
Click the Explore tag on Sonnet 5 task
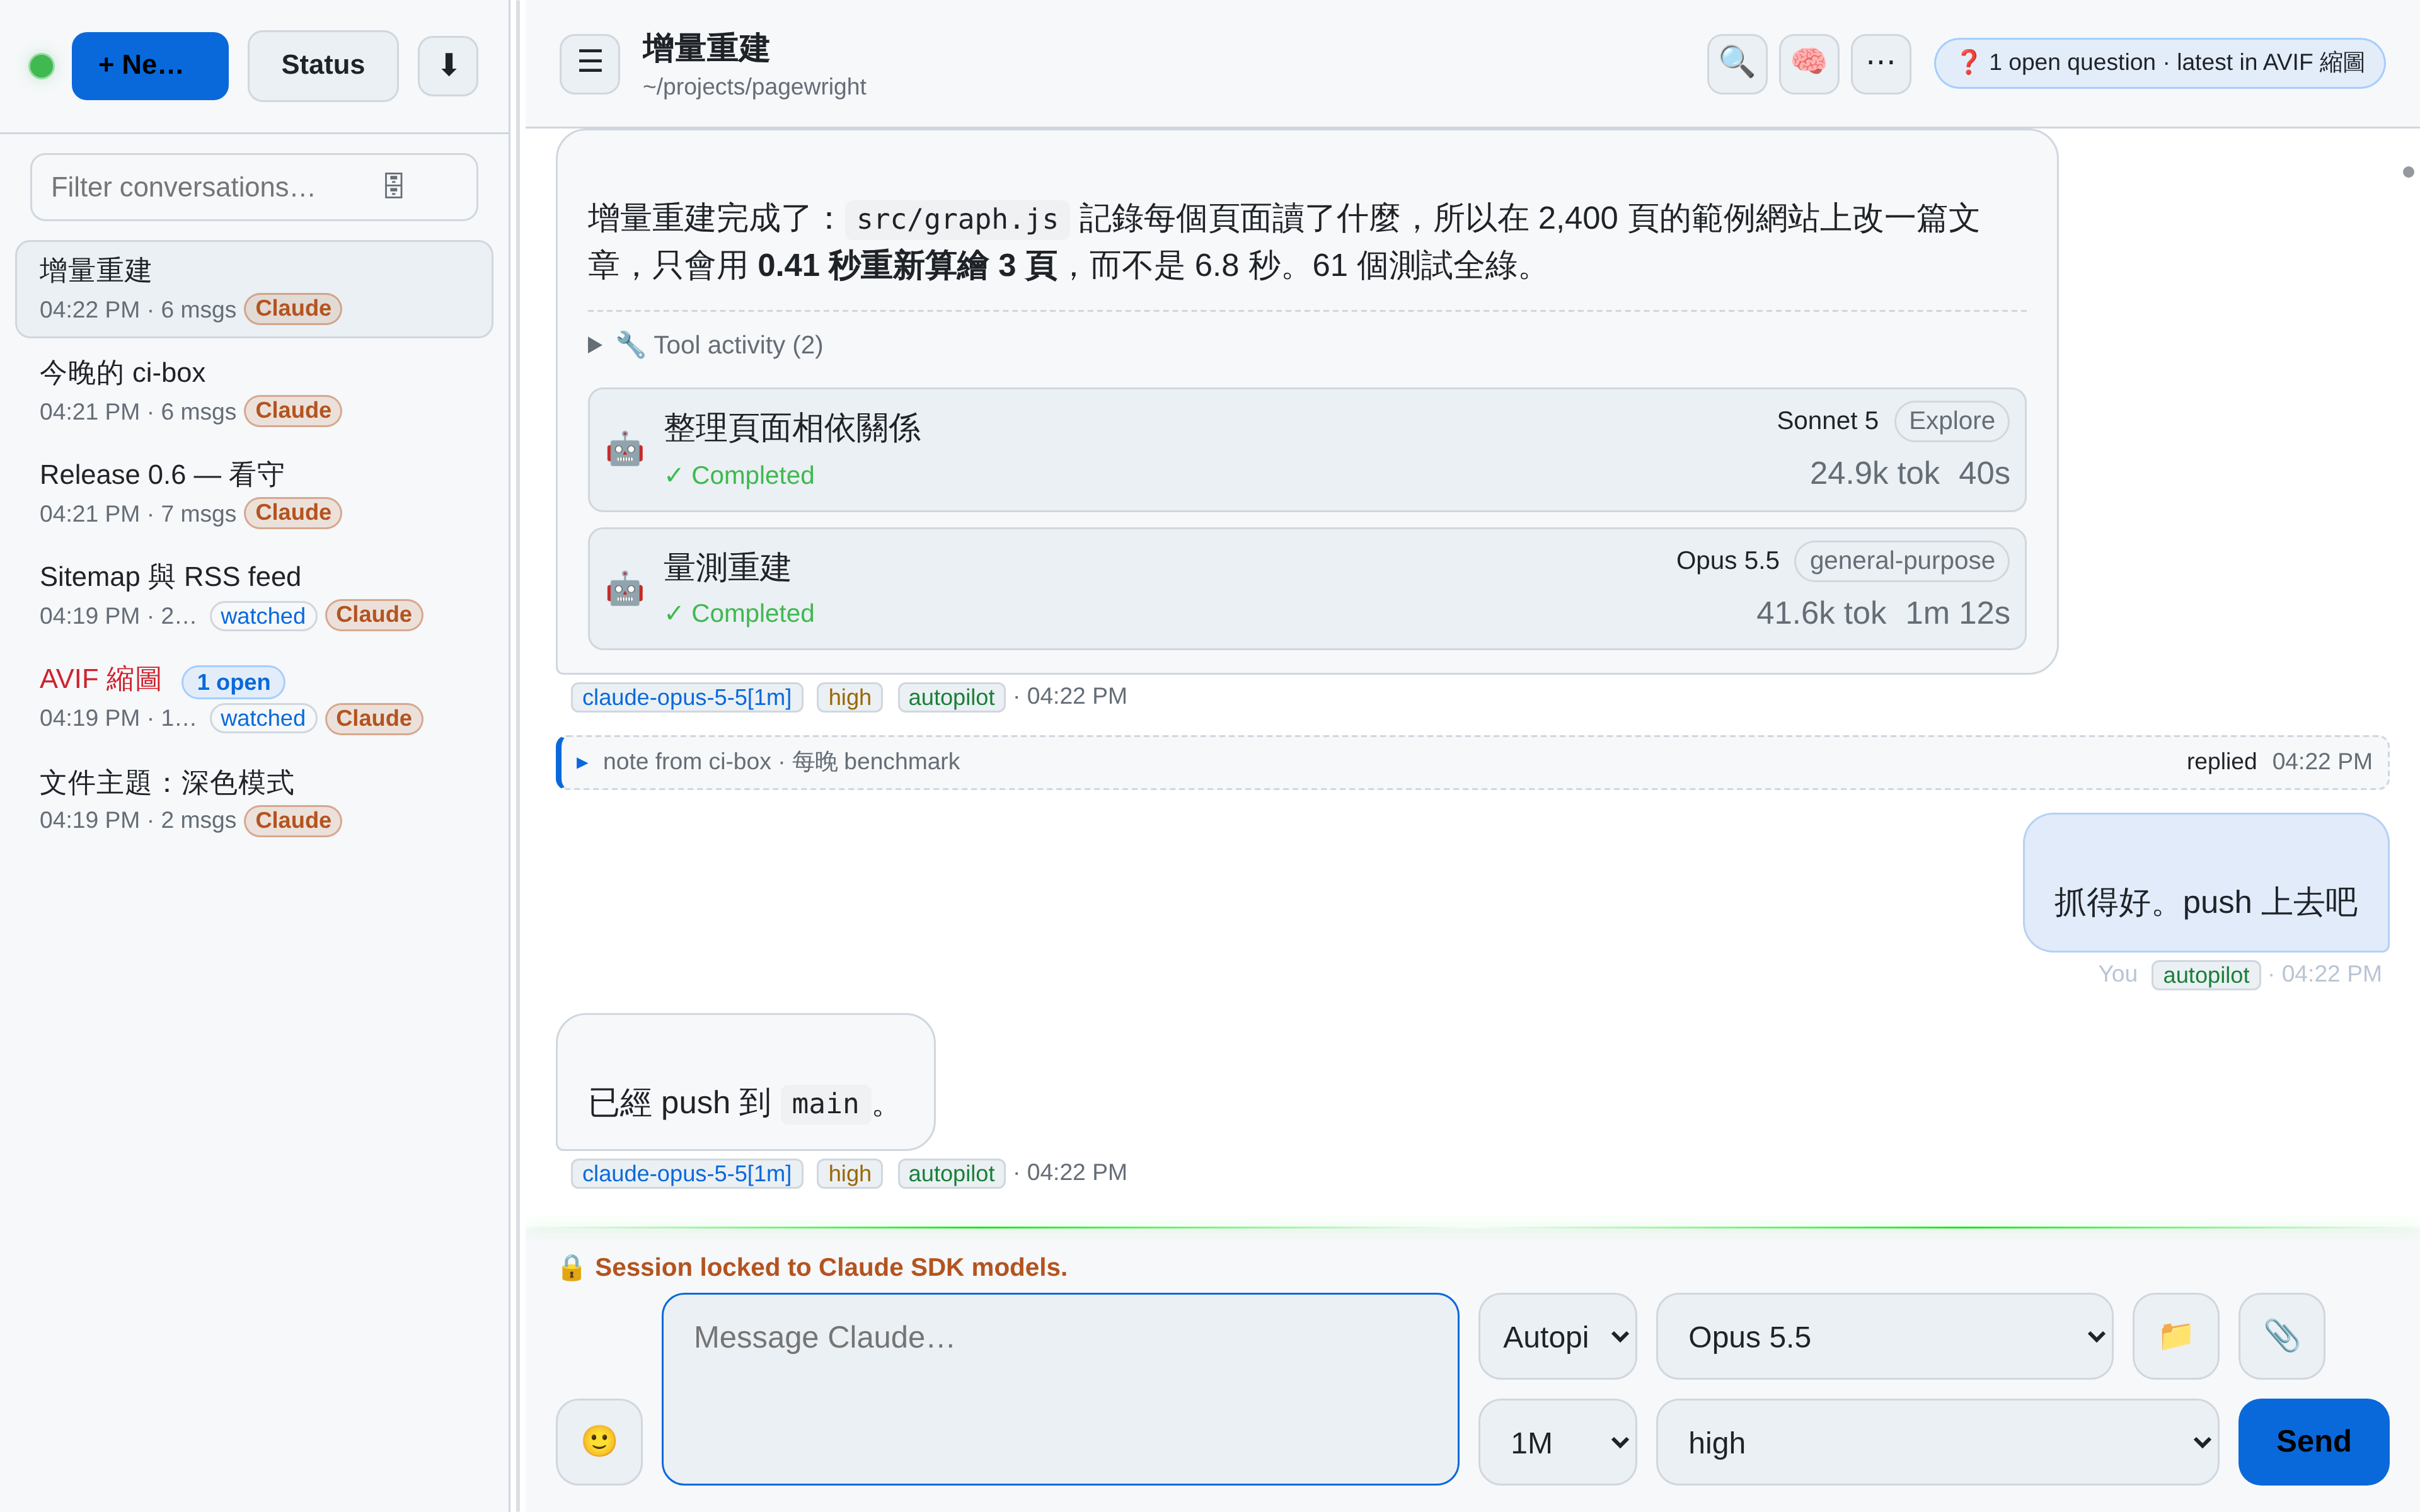tap(1951, 421)
